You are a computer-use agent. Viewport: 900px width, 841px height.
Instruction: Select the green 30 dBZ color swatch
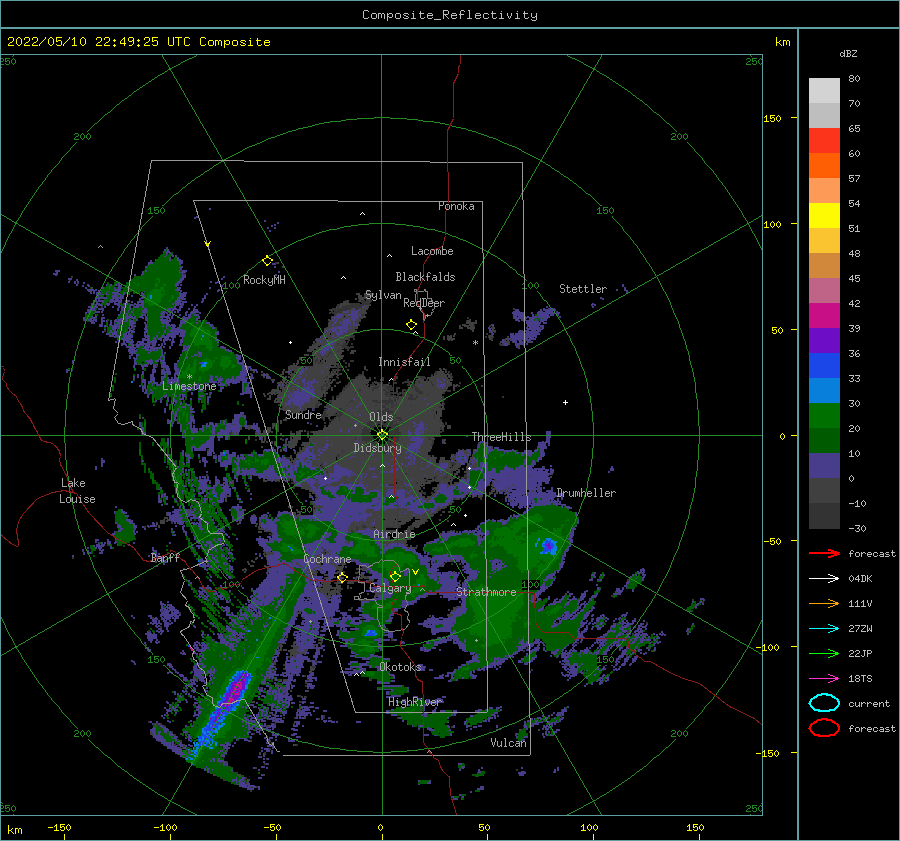tap(824, 415)
